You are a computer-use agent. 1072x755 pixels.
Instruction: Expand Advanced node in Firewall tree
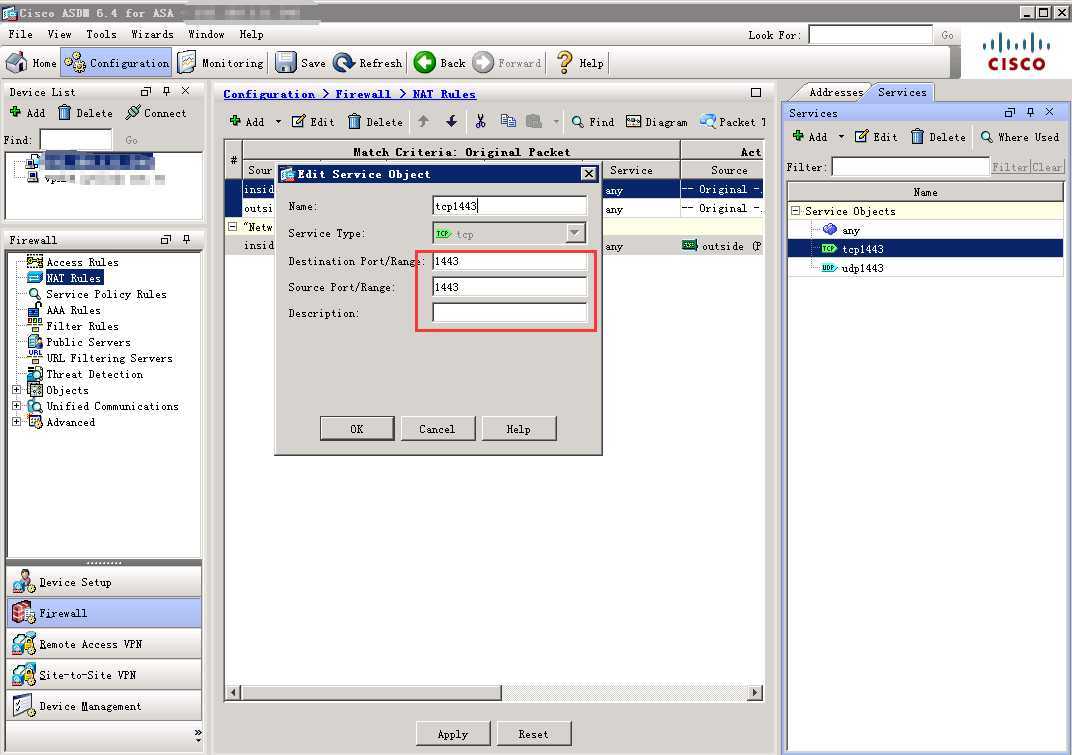click(16, 422)
